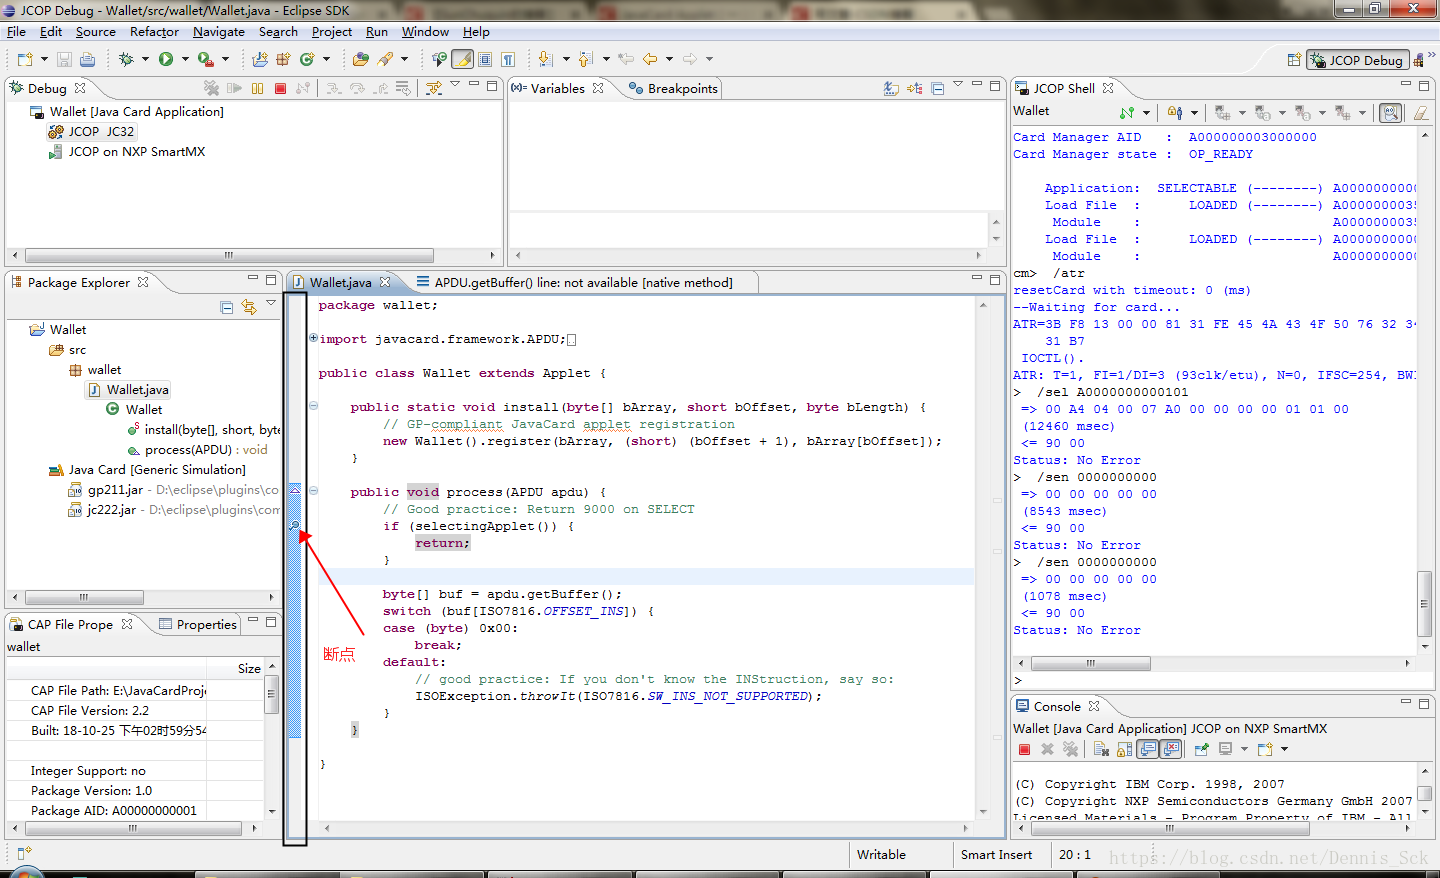Image resolution: width=1440 pixels, height=878 pixels.
Task: Switch to the Properties tab
Action: [197, 625]
